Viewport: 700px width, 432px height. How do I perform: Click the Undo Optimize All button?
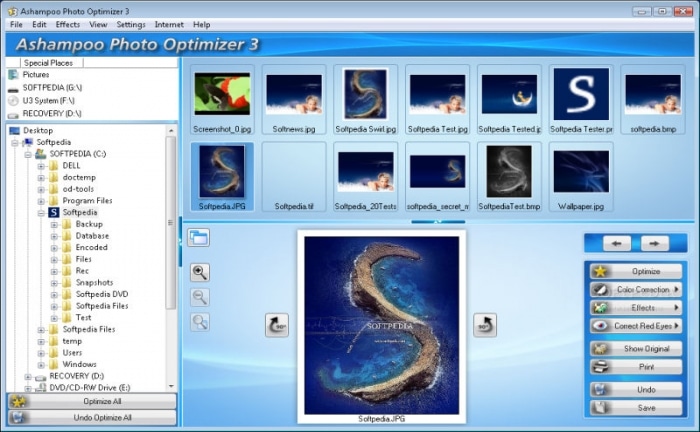click(92, 418)
